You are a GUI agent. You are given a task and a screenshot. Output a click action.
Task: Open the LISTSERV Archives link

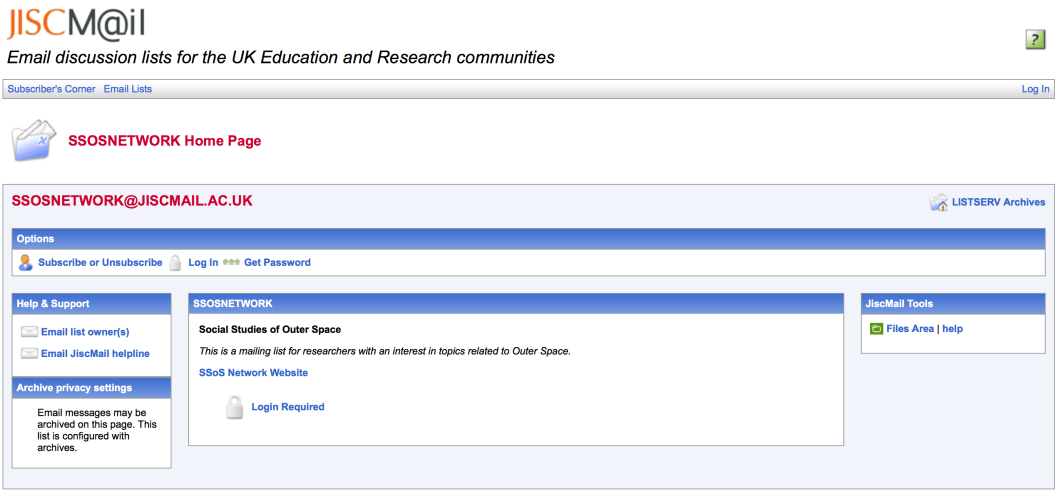[998, 202]
